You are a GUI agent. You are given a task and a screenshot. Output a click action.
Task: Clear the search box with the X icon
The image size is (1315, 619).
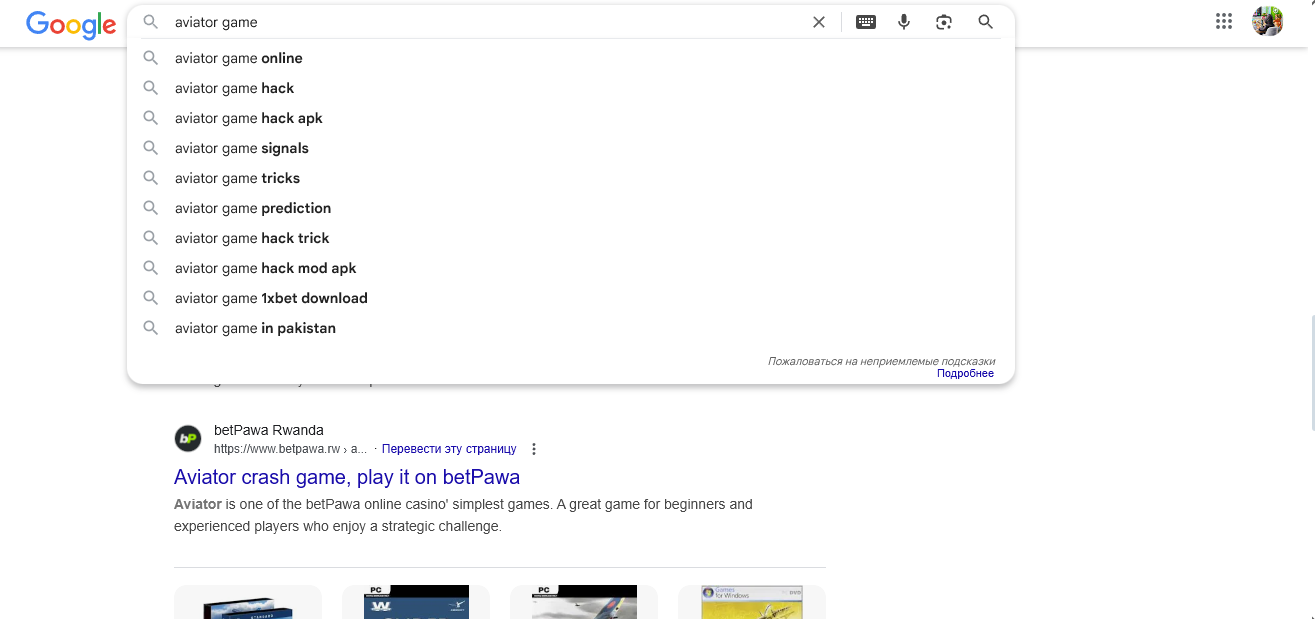(819, 22)
